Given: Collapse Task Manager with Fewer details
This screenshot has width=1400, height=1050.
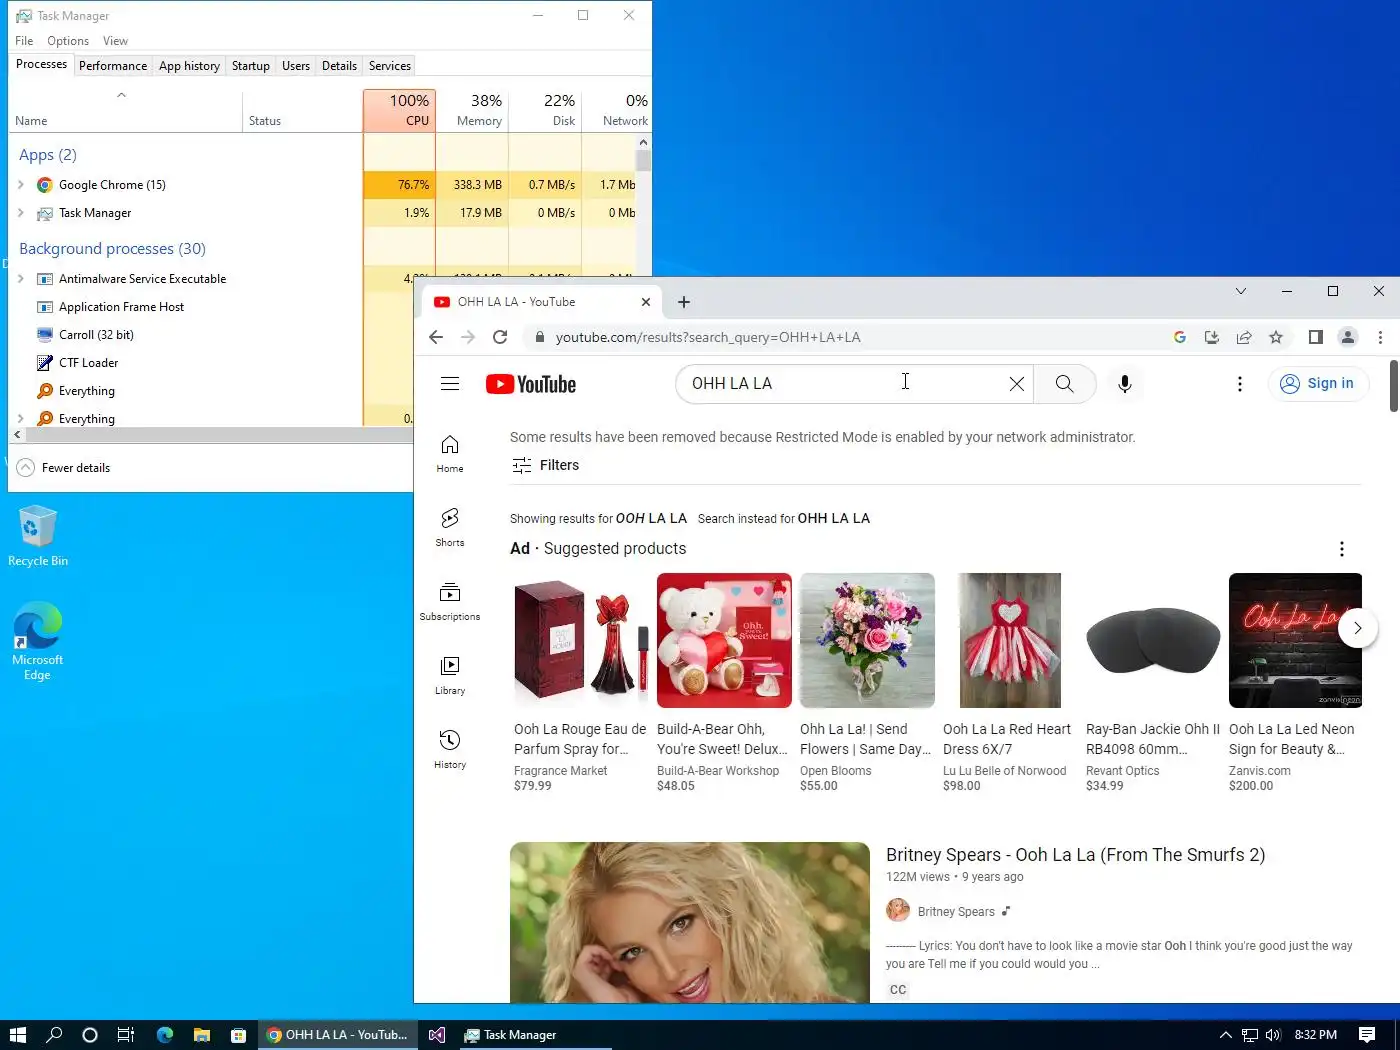Looking at the screenshot, I should [x=63, y=468].
